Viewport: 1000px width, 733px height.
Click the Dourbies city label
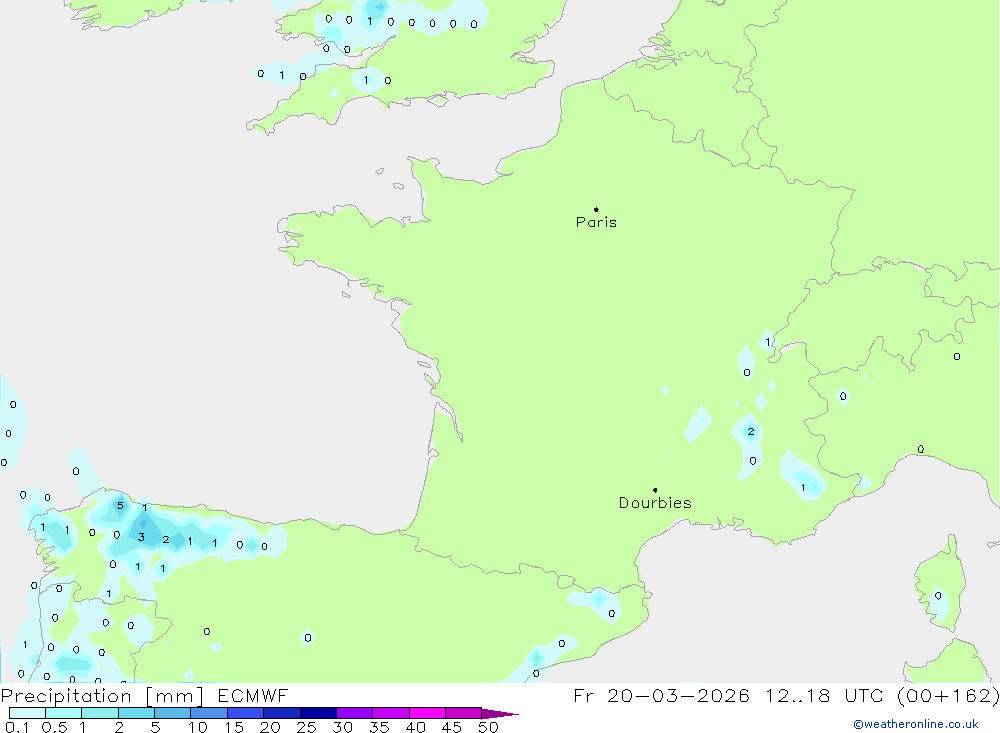click(x=655, y=503)
